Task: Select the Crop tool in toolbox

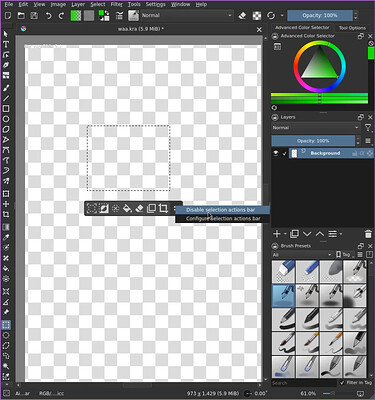Action: coord(6,214)
